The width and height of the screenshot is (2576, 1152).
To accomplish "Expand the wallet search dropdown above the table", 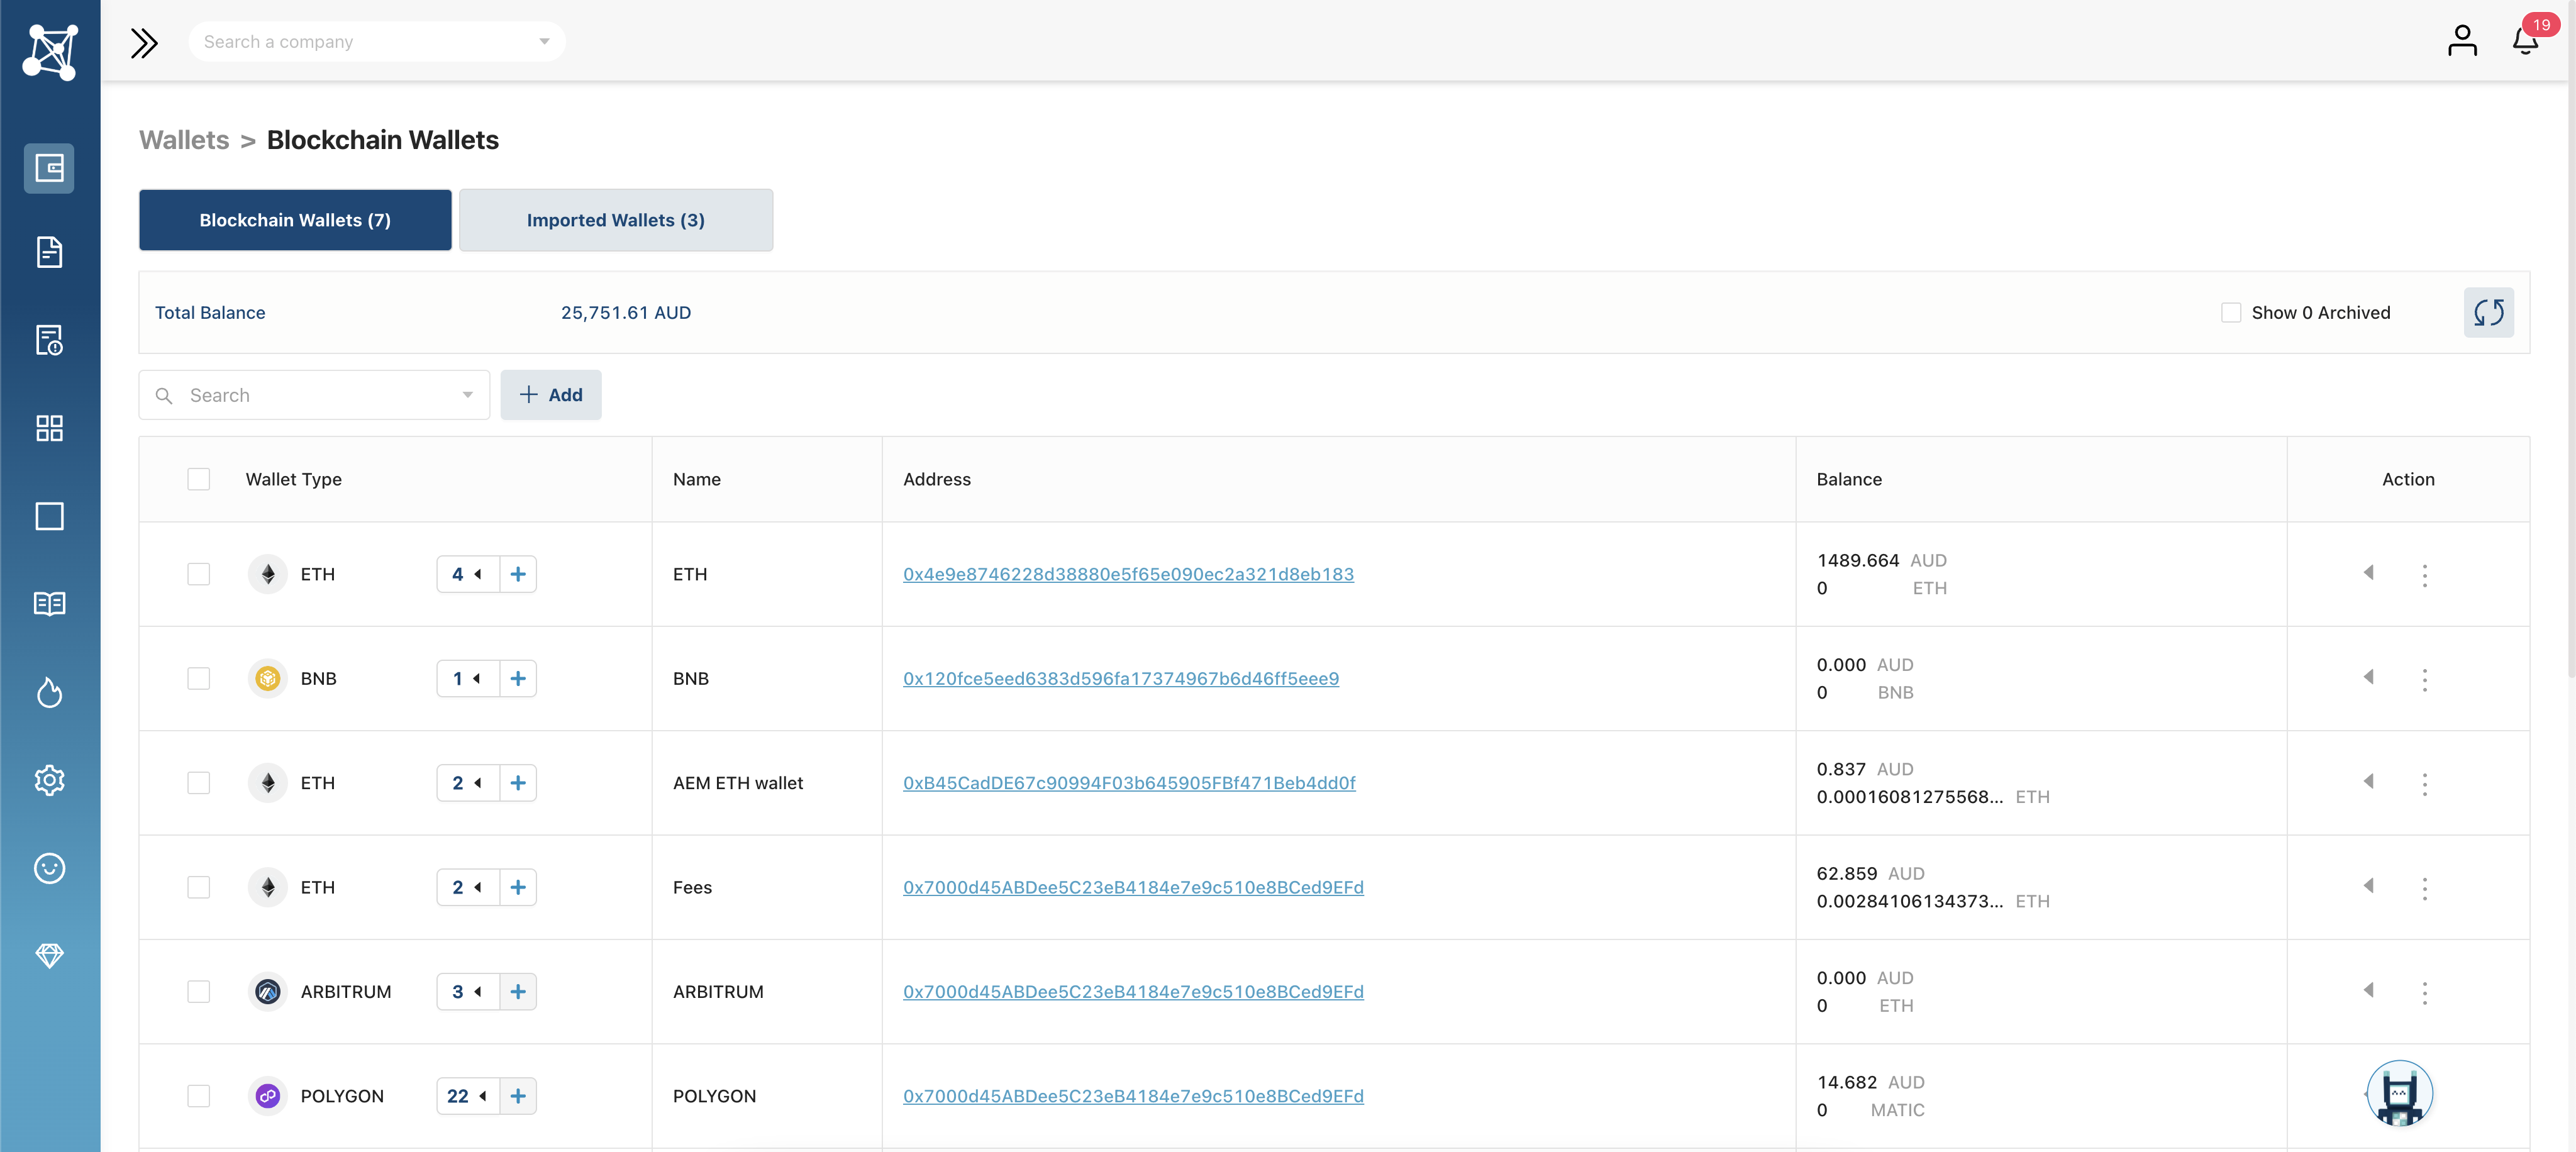I will coord(466,395).
